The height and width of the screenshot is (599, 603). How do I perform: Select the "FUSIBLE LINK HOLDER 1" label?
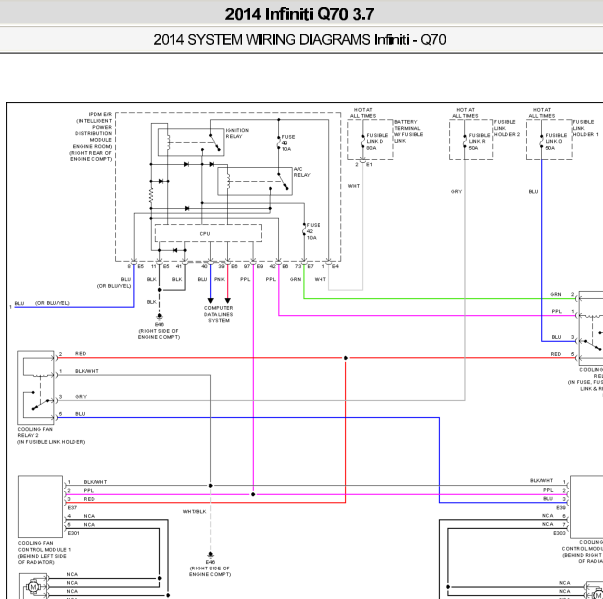[x=585, y=128]
